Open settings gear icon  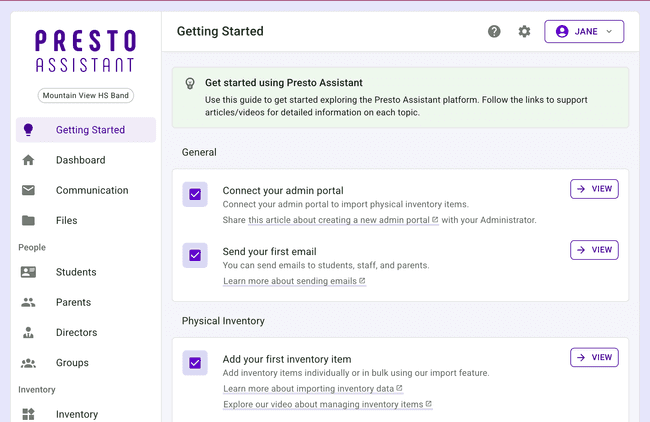pyautogui.click(x=524, y=32)
